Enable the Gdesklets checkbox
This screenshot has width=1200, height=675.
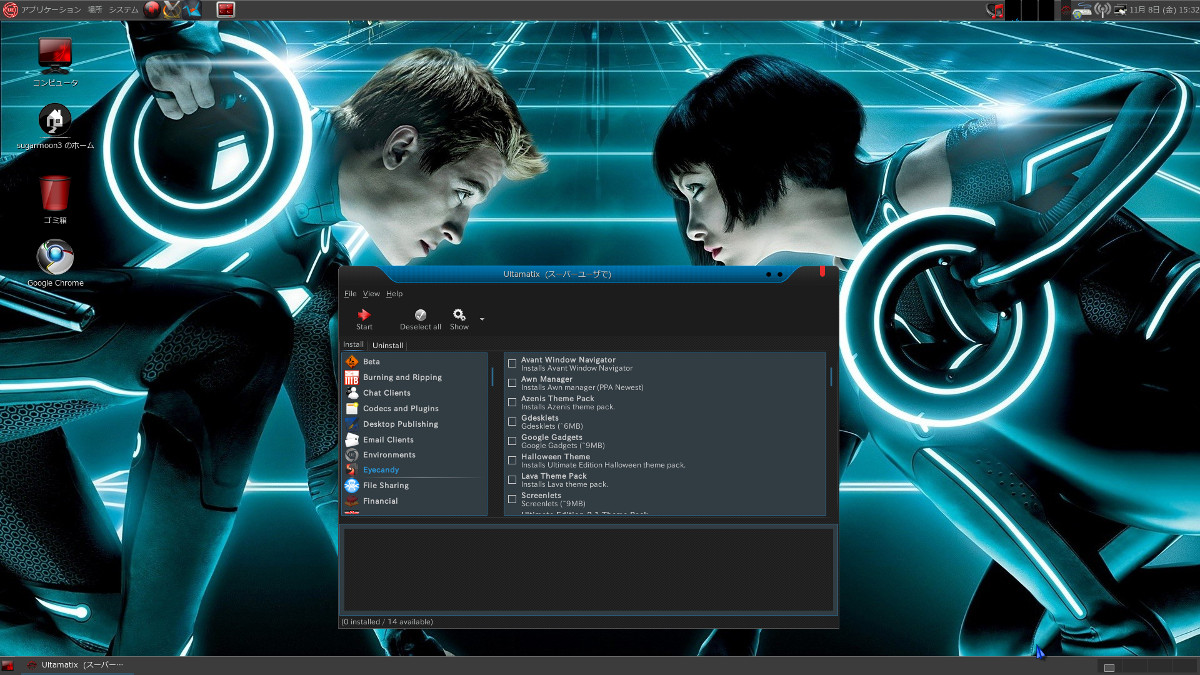click(512, 422)
